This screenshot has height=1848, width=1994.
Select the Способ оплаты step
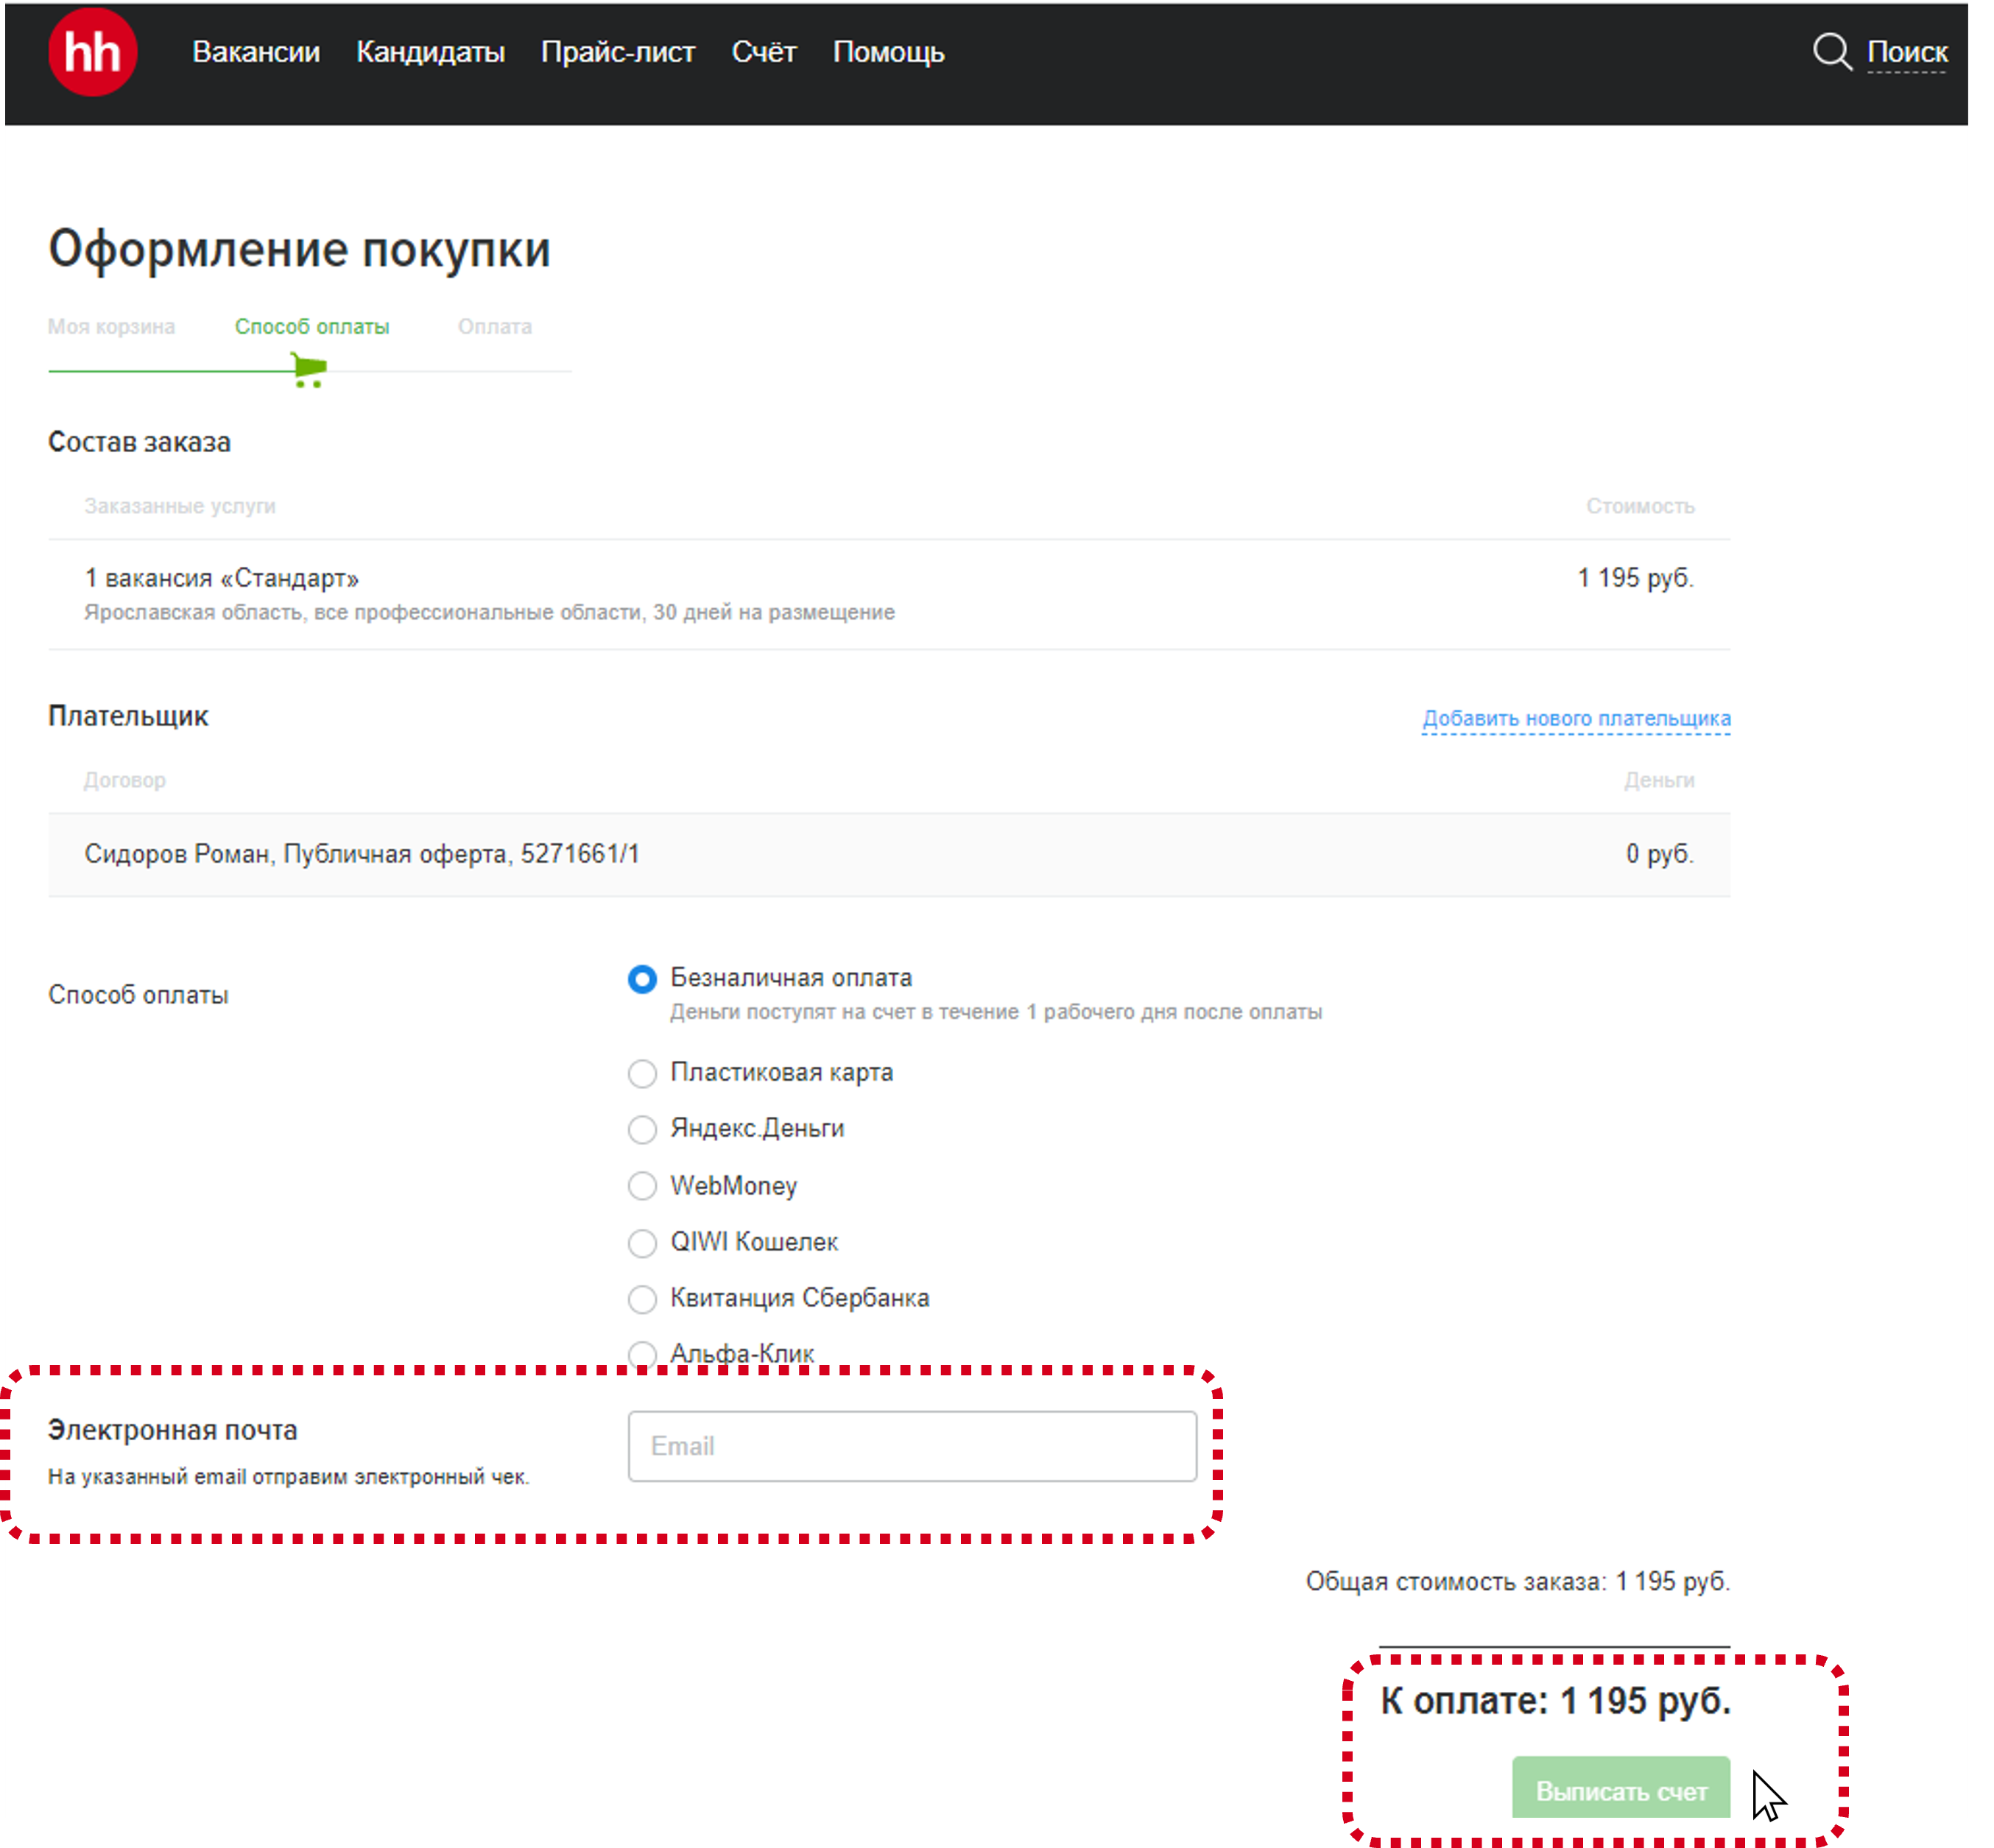point(312,327)
